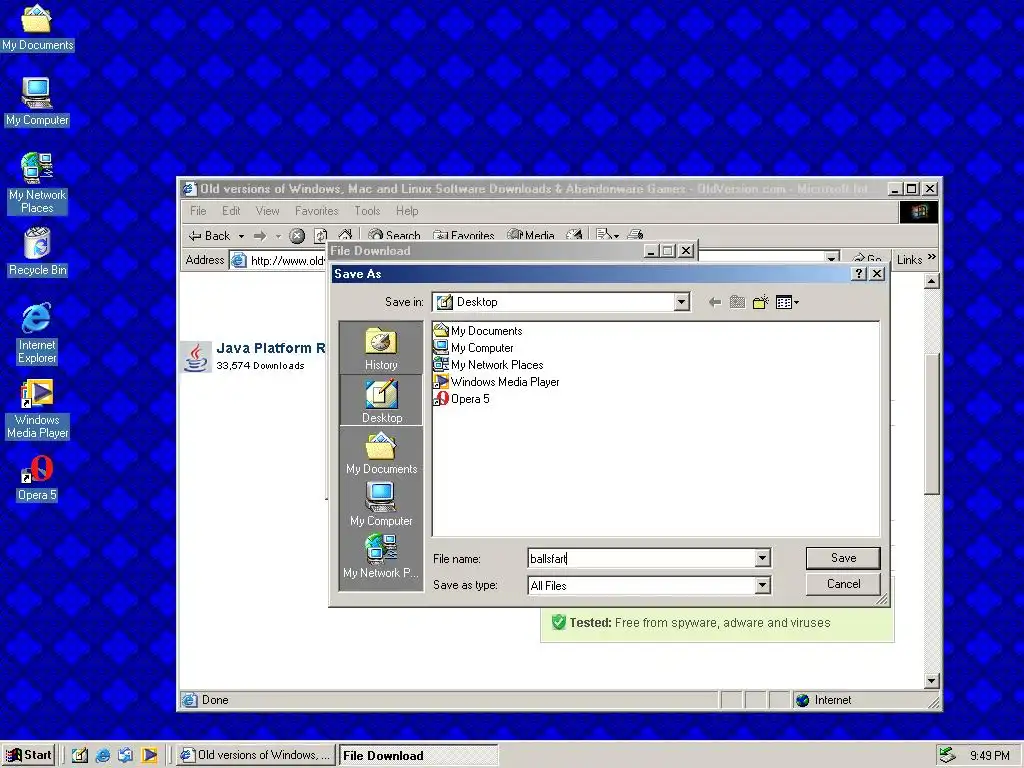This screenshot has width=1024, height=768.
Task: Click the Home icon in IE toolbar
Action: point(345,234)
